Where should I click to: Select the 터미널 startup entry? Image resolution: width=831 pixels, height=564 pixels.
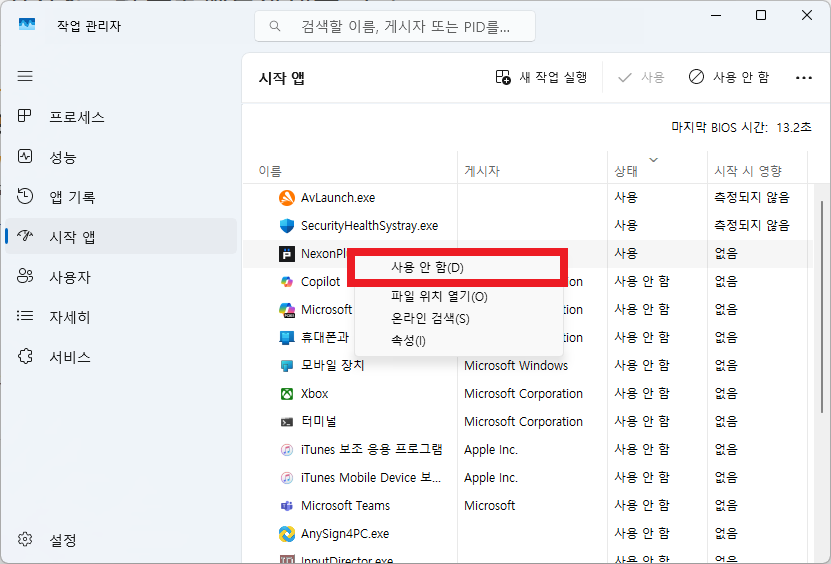[319, 421]
